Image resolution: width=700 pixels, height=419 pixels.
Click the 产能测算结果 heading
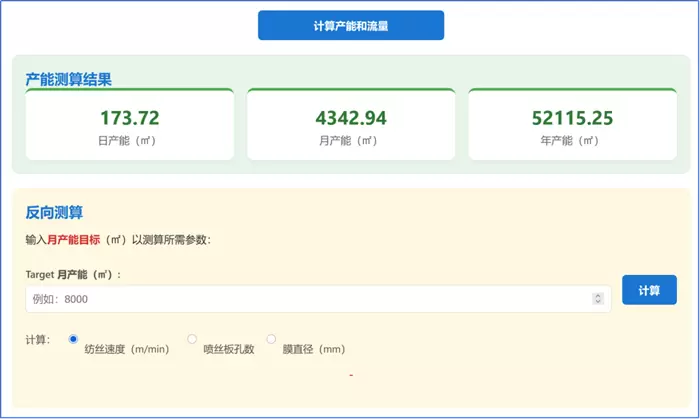[69, 78]
